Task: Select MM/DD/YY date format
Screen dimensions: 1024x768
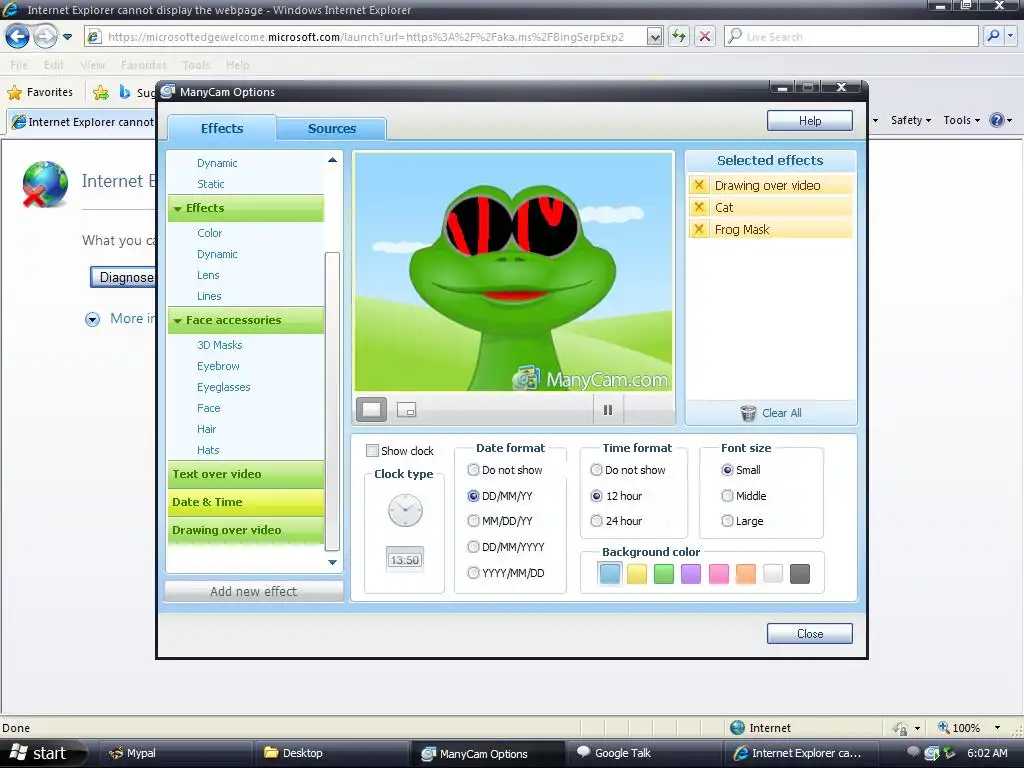Action: (x=473, y=520)
